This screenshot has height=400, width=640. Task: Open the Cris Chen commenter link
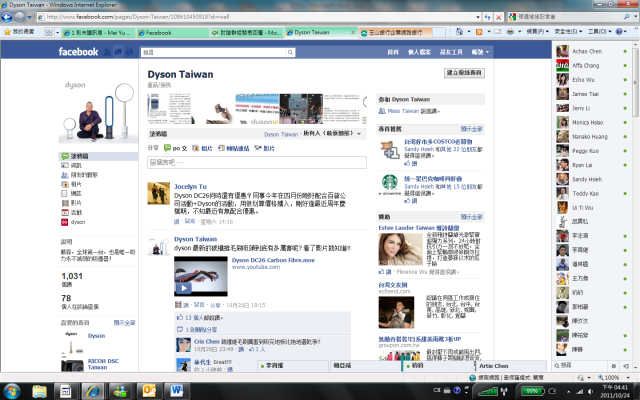(x=206, y=341)
